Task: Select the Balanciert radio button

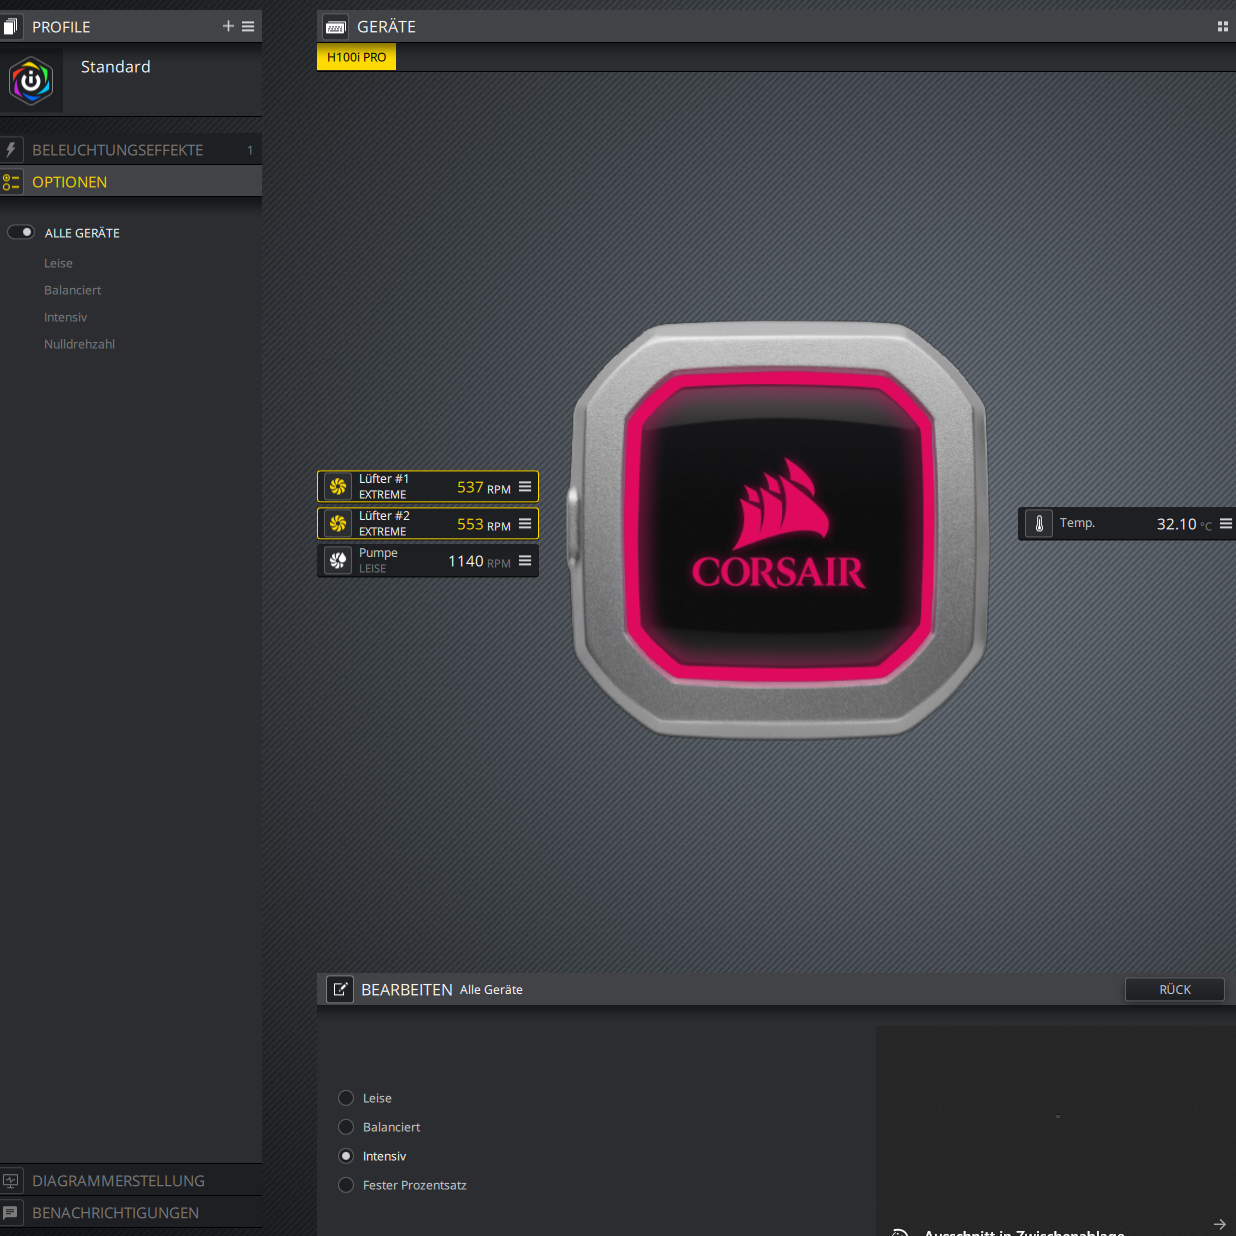Action: (x=346, y=1127)
